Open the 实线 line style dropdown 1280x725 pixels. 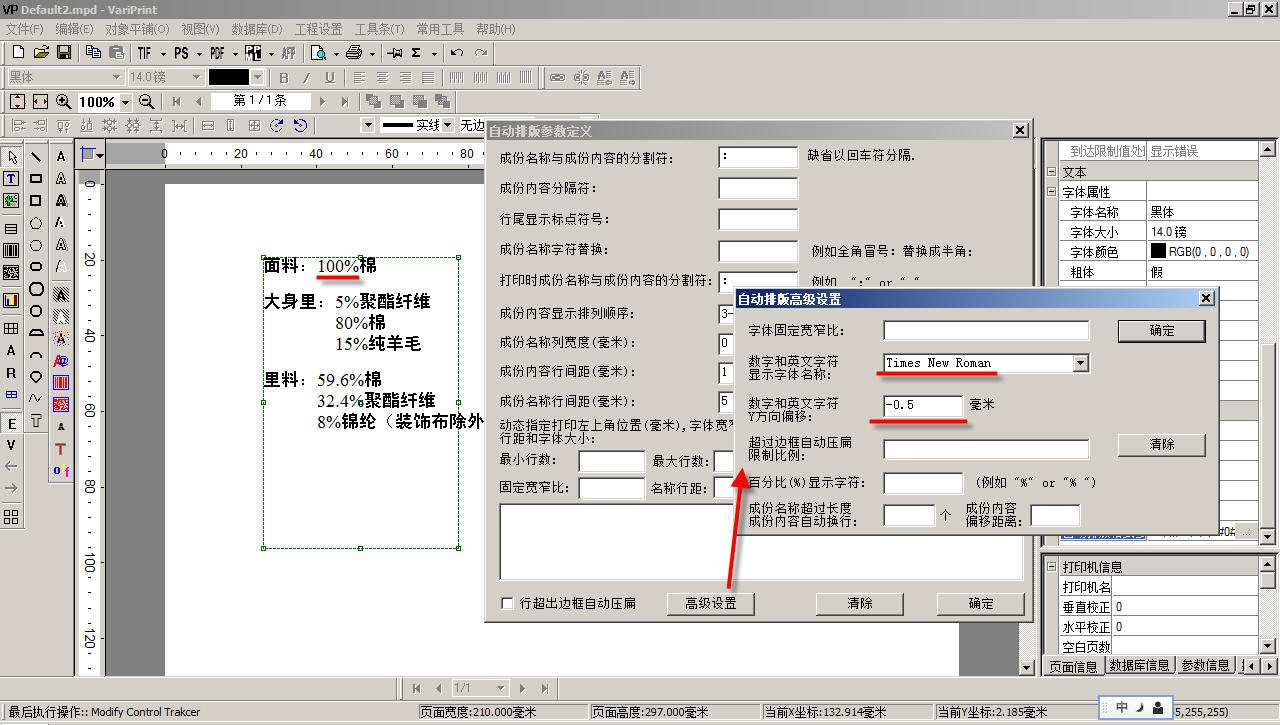(448, 125)
